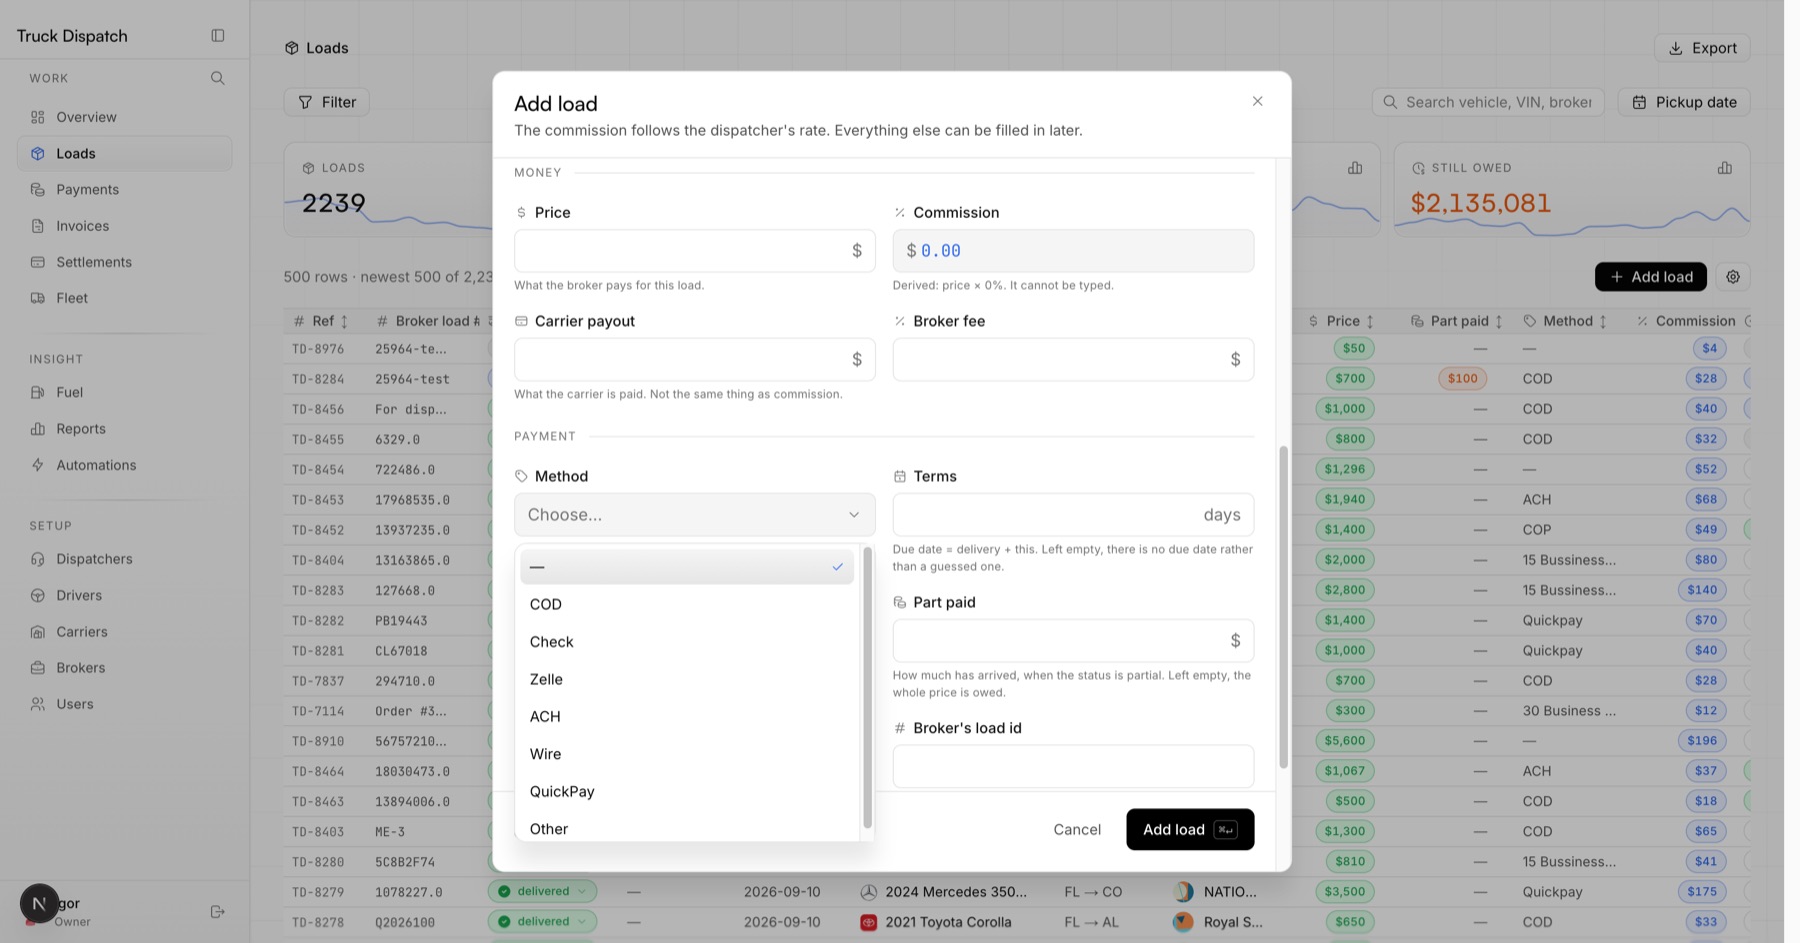Viewport: 1800px width, 943px height.
Task: Open Drivers setup page
Action: 124,595
